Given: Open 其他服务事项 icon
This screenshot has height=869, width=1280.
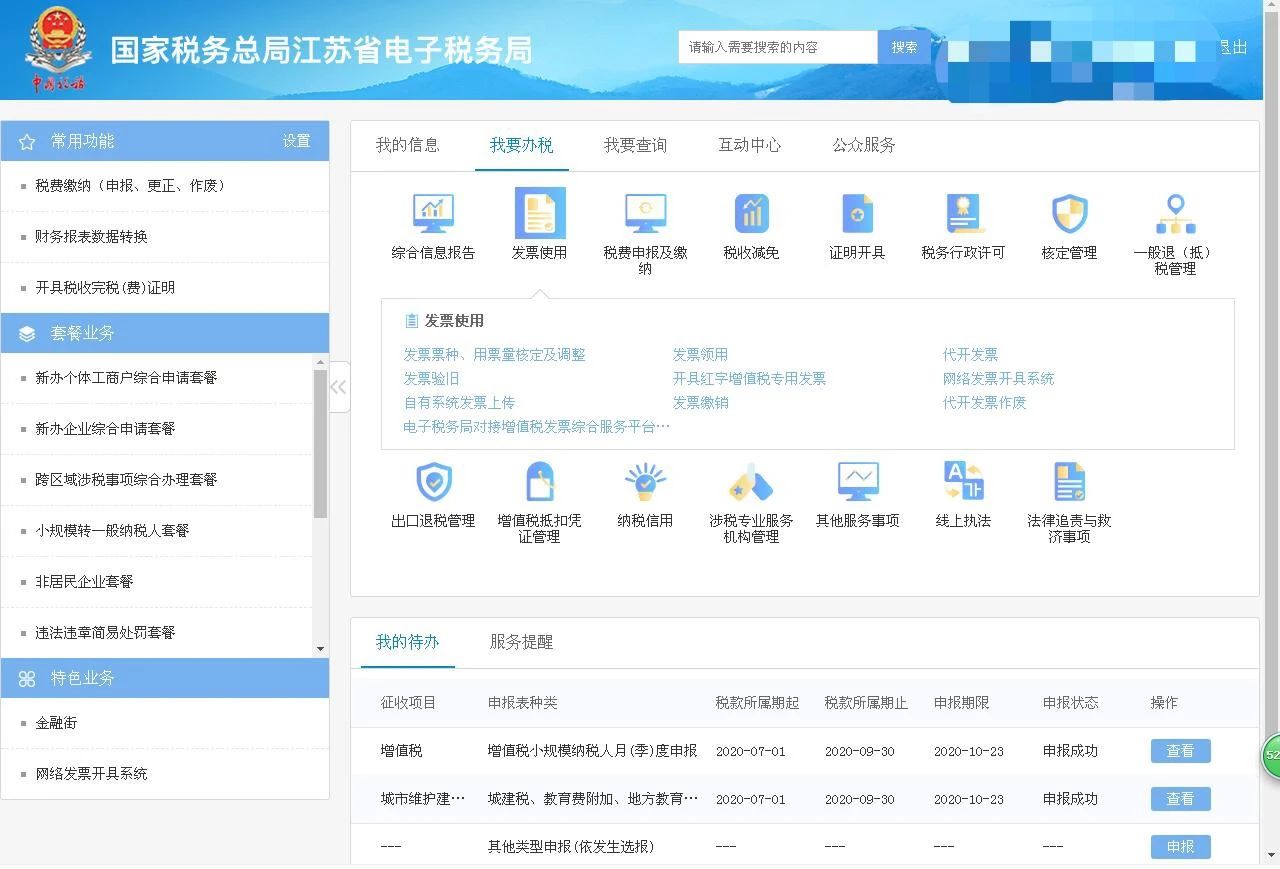Looking at the screenshot, I should 857,482.
